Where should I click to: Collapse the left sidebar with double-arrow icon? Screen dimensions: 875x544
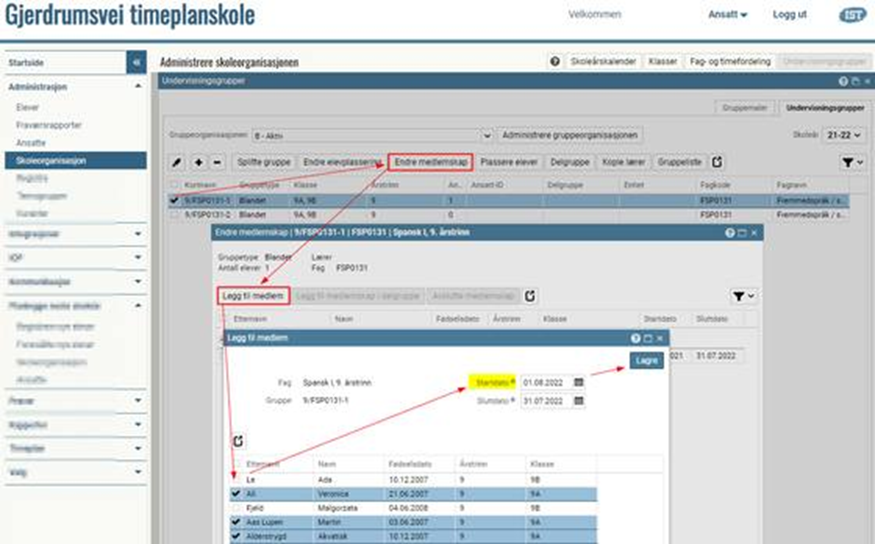[137, 62]
